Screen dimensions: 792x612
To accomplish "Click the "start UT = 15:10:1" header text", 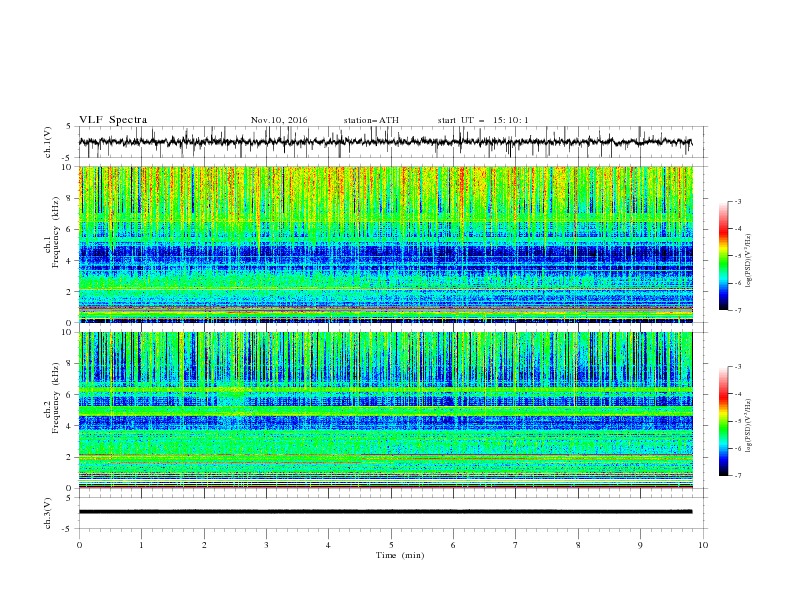I will coord(483,120).
